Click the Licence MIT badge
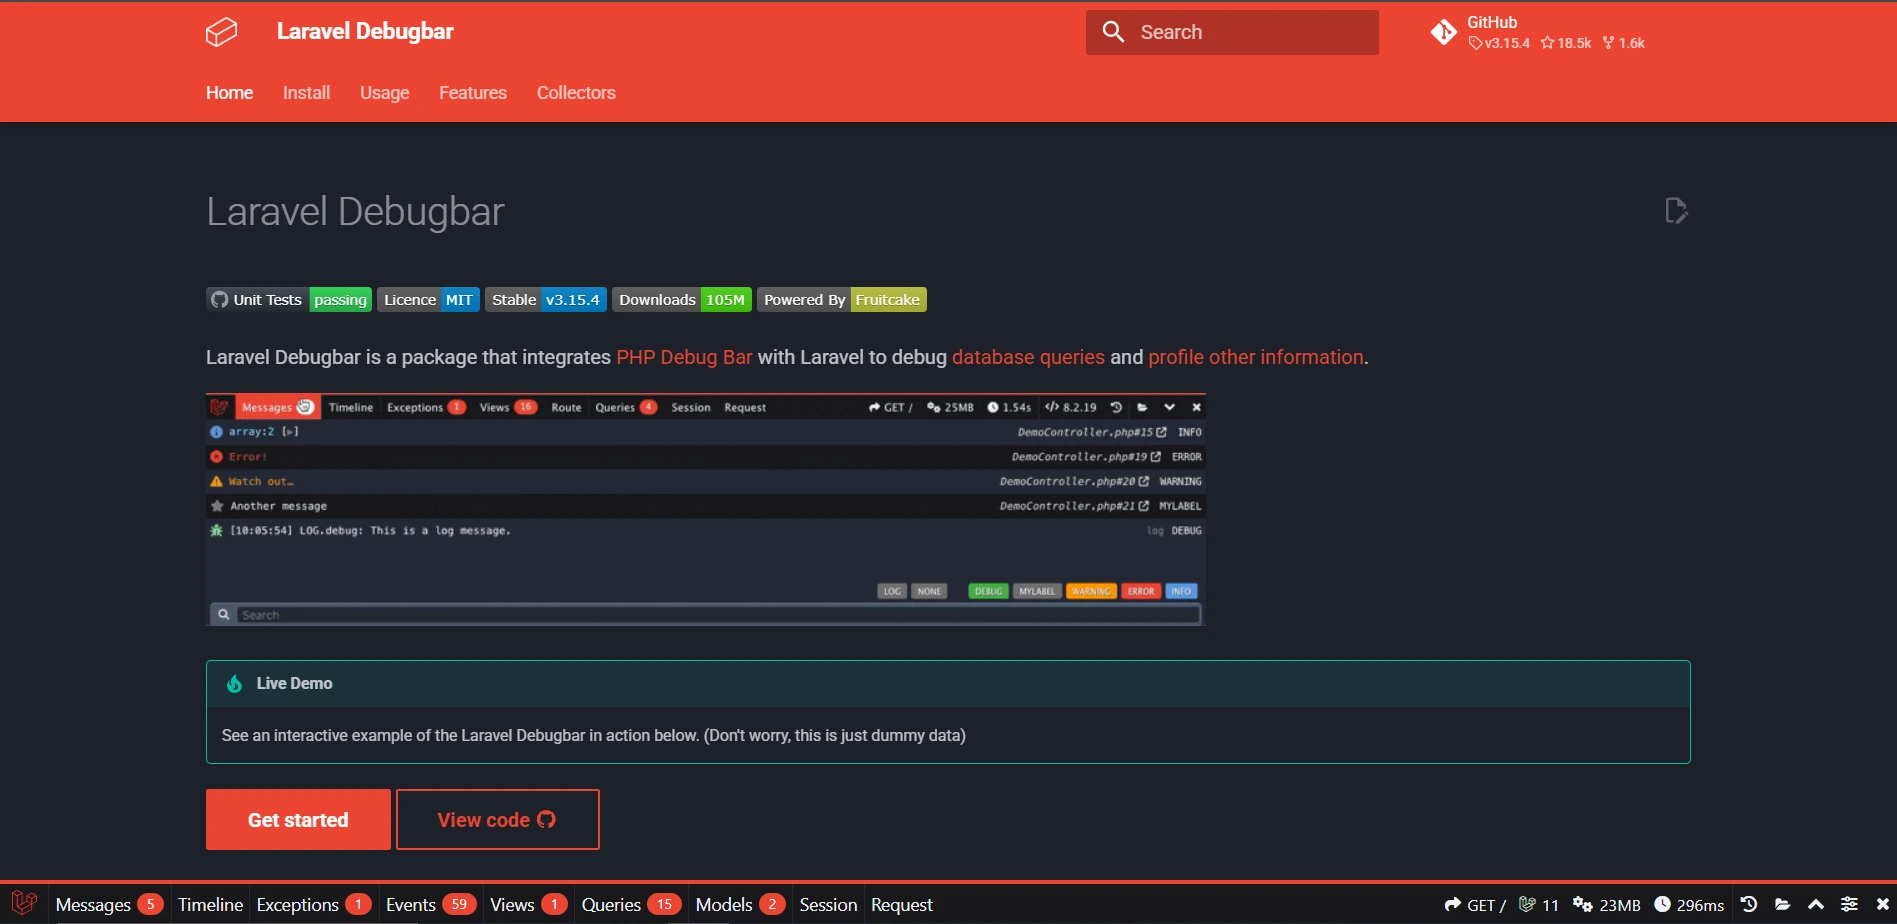This screenshot has width=1897, height=924. [x=428, y=300]
